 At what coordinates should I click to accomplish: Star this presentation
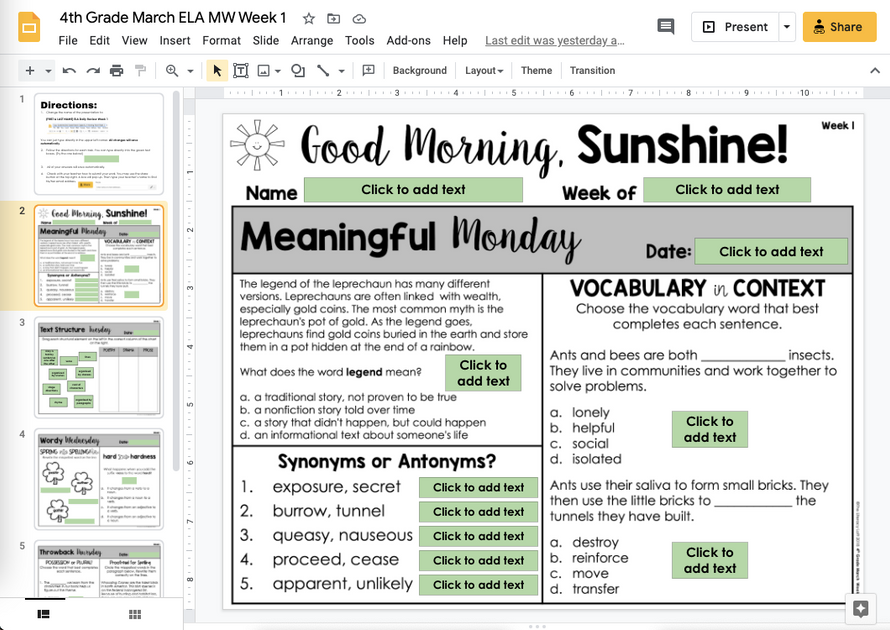309,17
